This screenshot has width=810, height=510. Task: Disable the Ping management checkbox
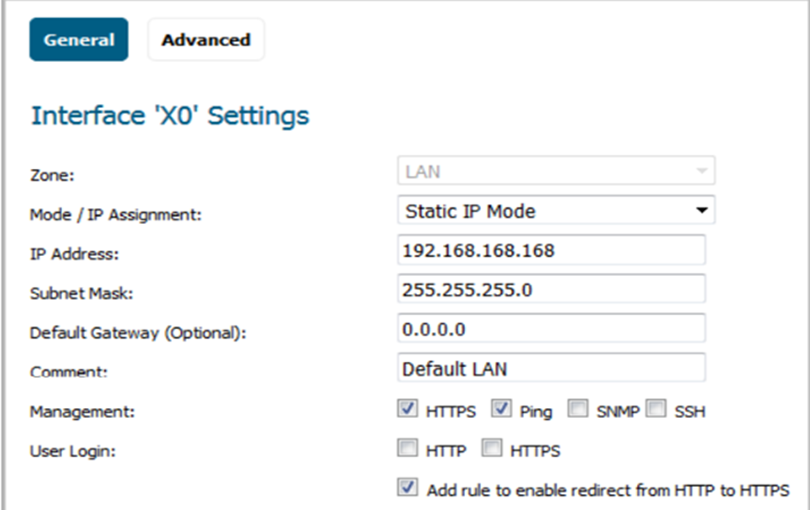(x=501, y=408)
